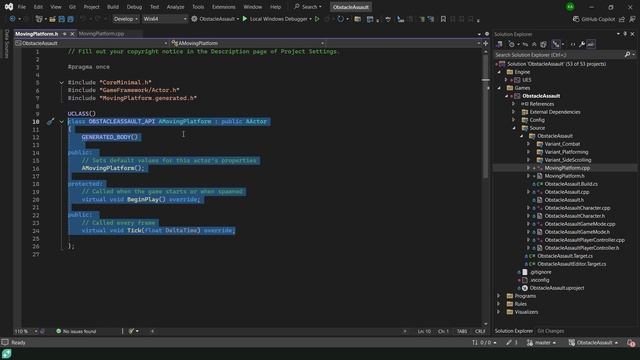This screenshot has height=360, width=640.
Task: Toggle Preview Selected Items icon
Action: [591, 44]
